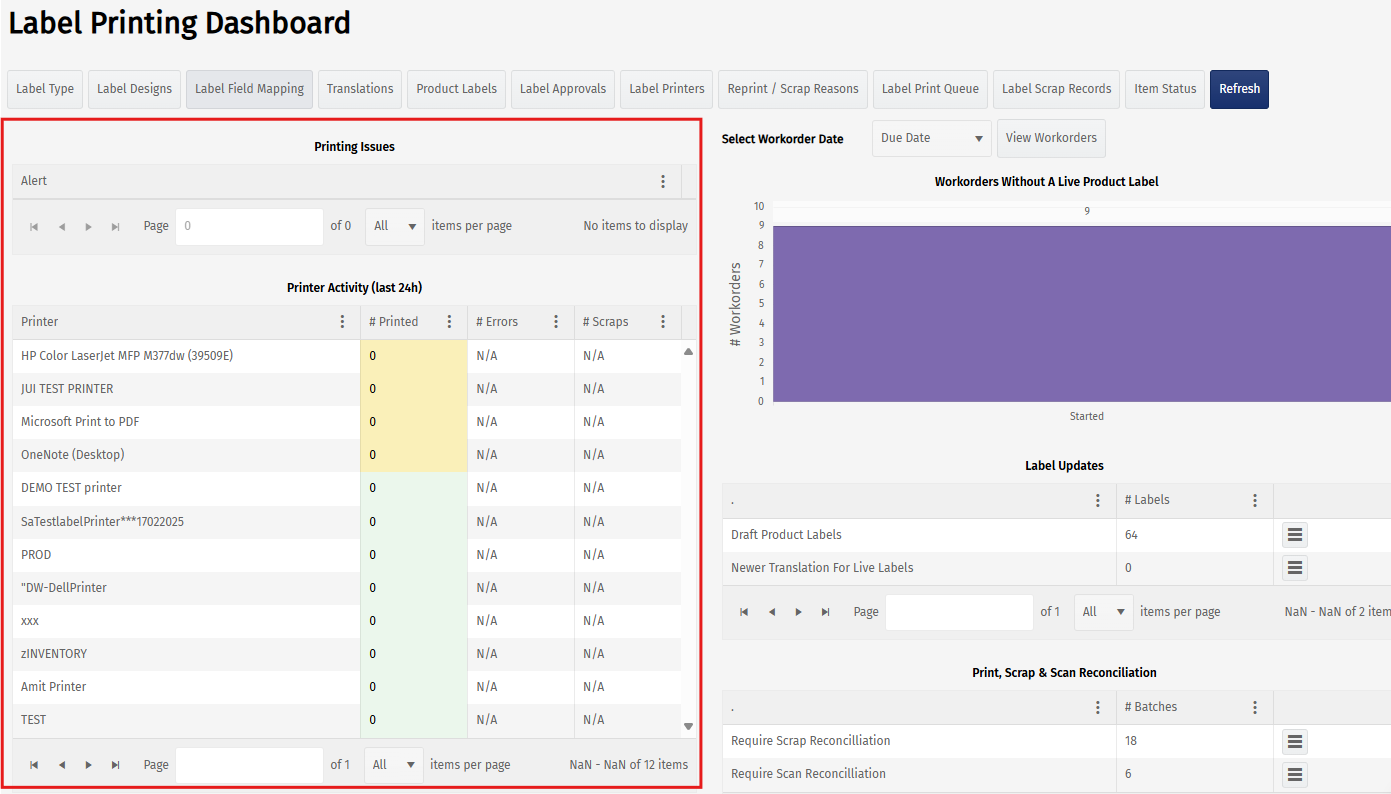Open the Translations tab

point(360,89)
